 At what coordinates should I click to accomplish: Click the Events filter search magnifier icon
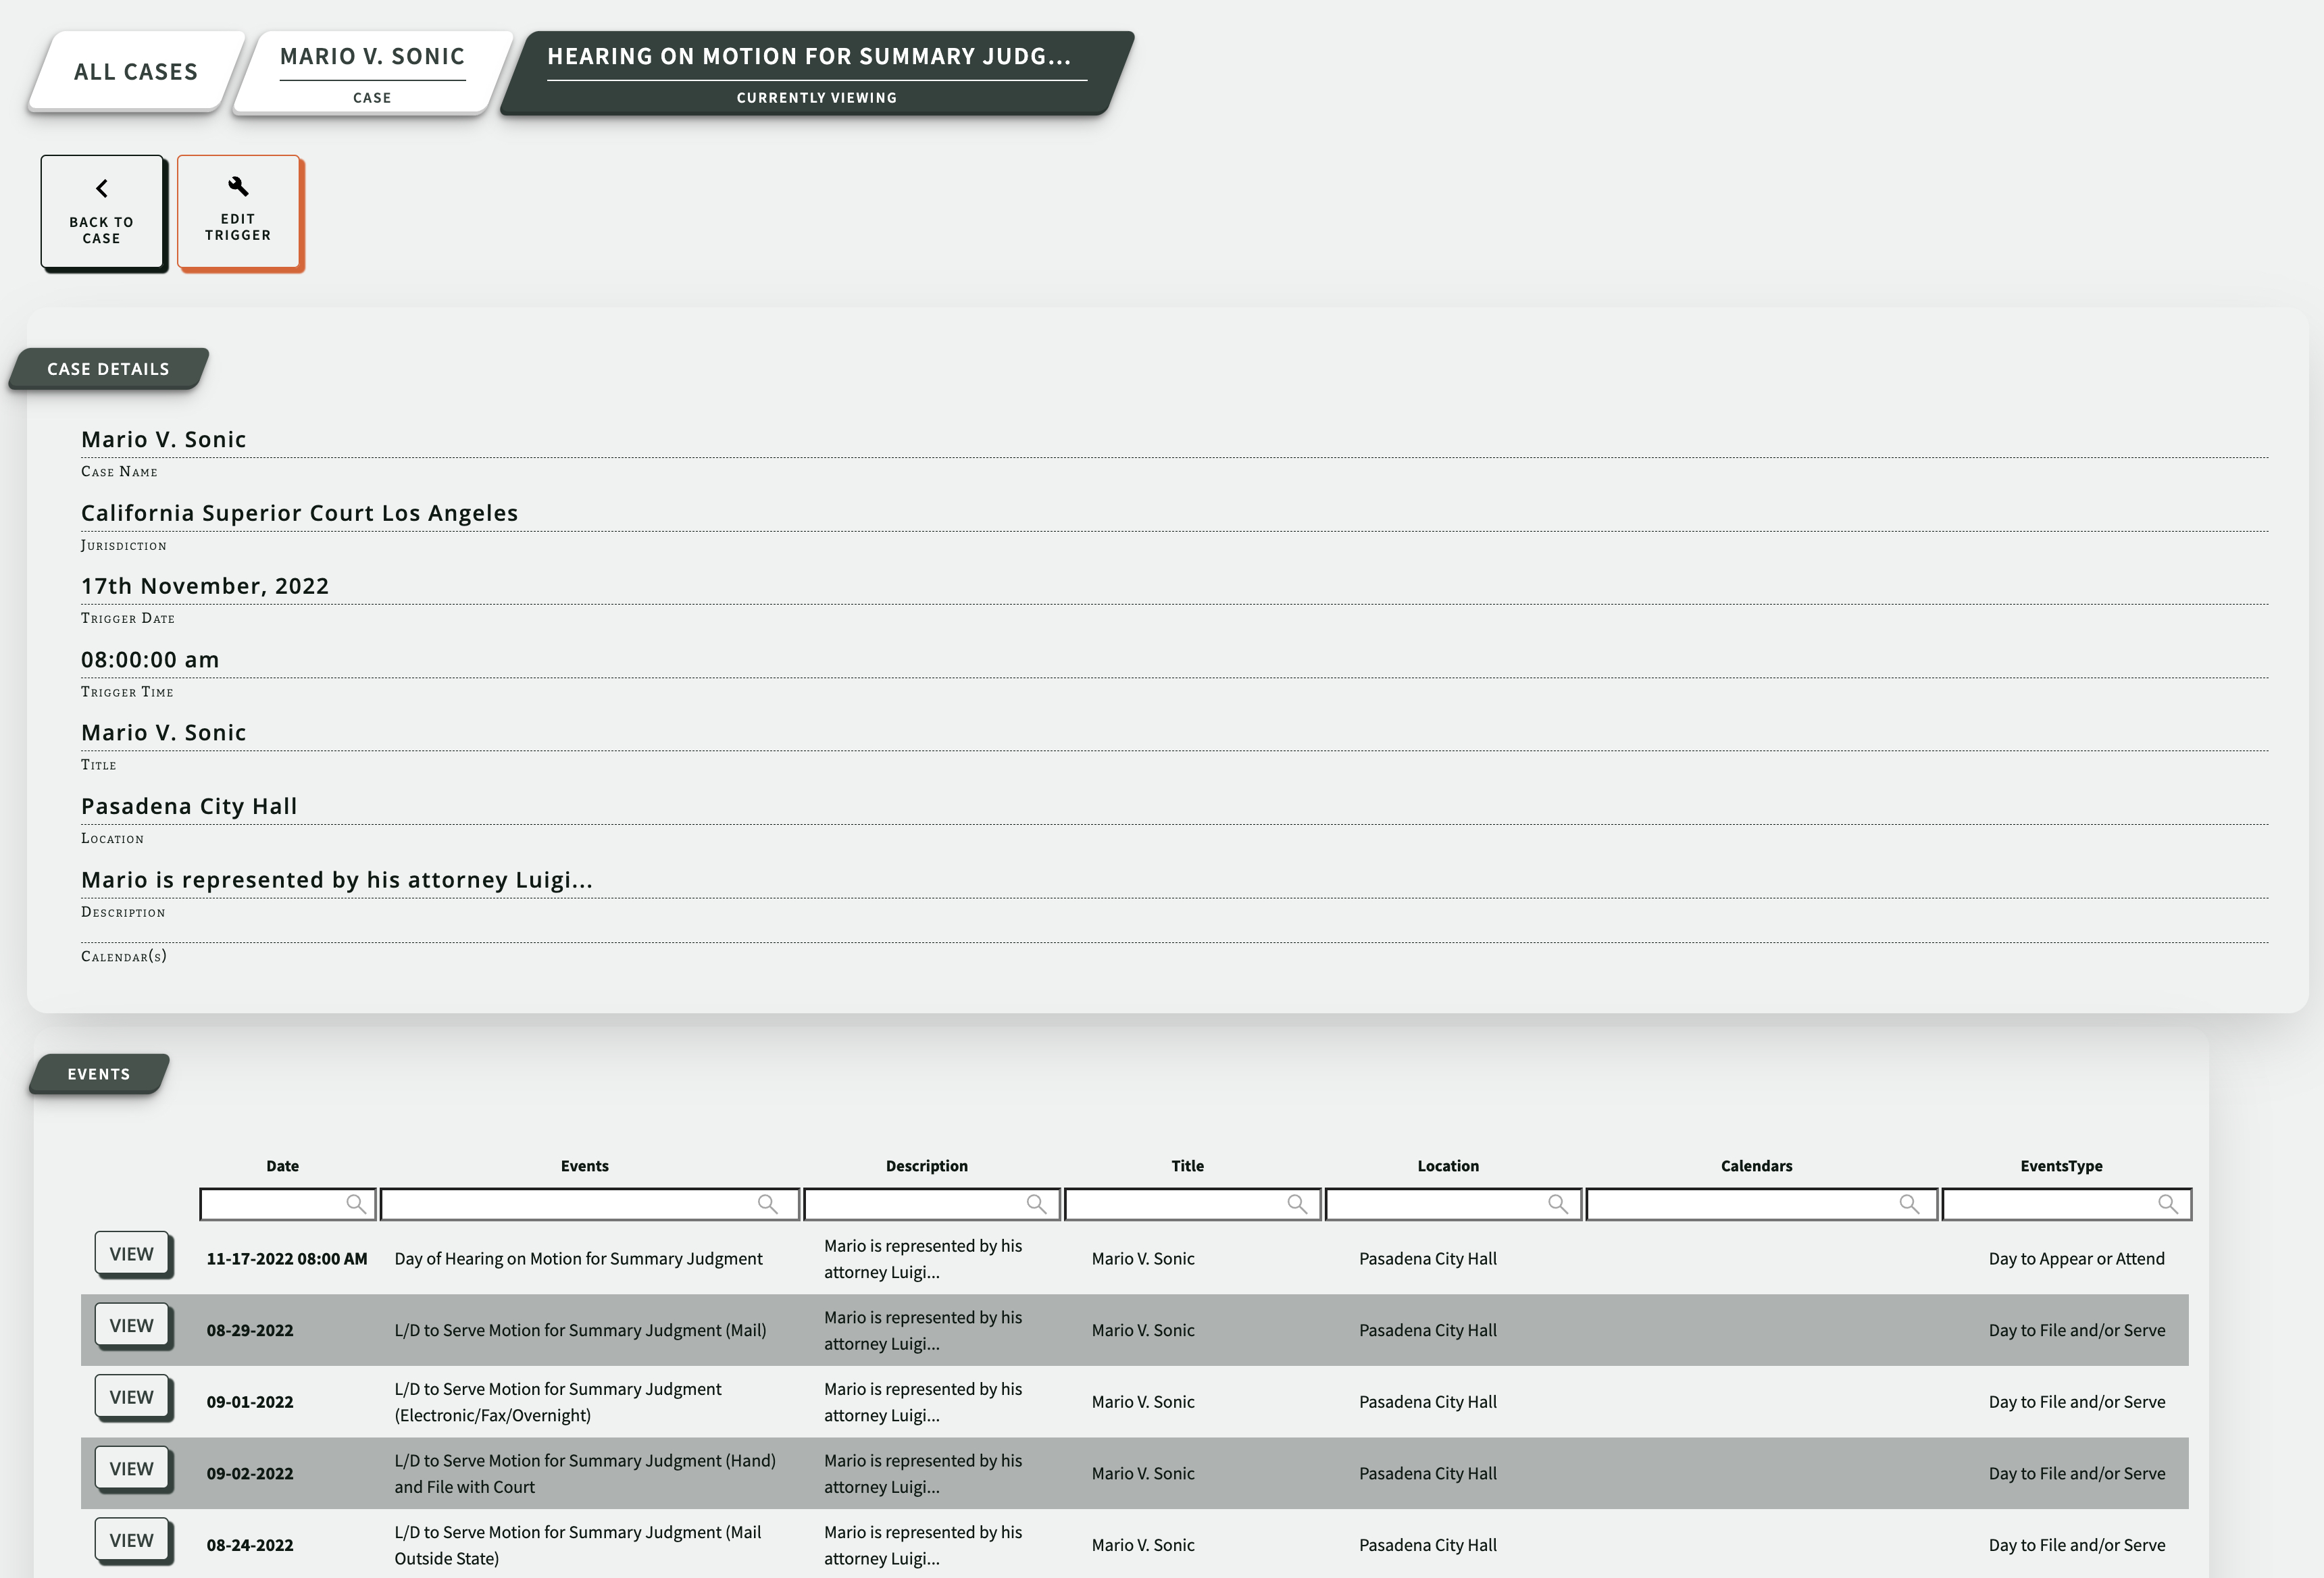(767, 1204)
